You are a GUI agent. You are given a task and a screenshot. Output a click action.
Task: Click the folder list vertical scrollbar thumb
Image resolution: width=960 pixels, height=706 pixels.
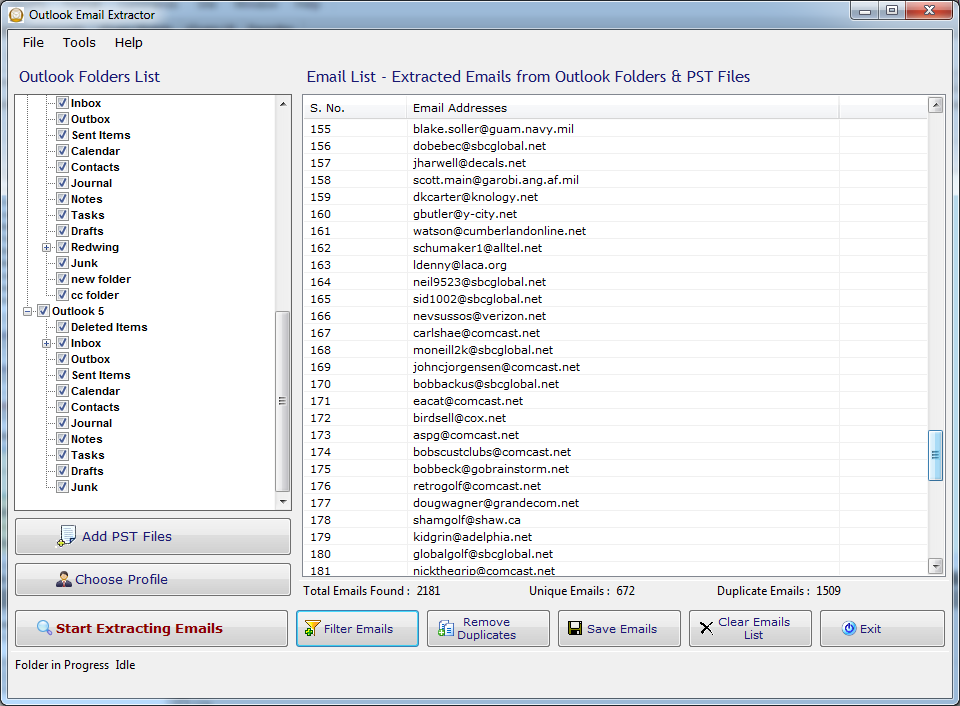(283, 401)
